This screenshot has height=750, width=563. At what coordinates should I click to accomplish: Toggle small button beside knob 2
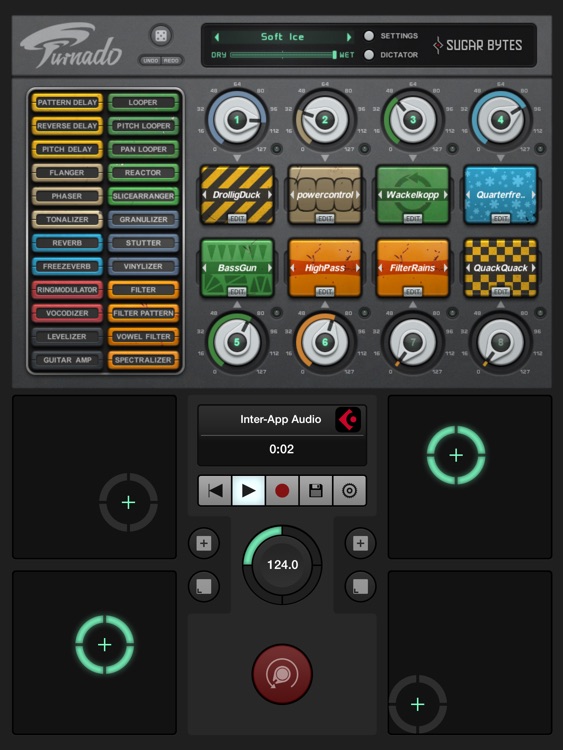365,149
